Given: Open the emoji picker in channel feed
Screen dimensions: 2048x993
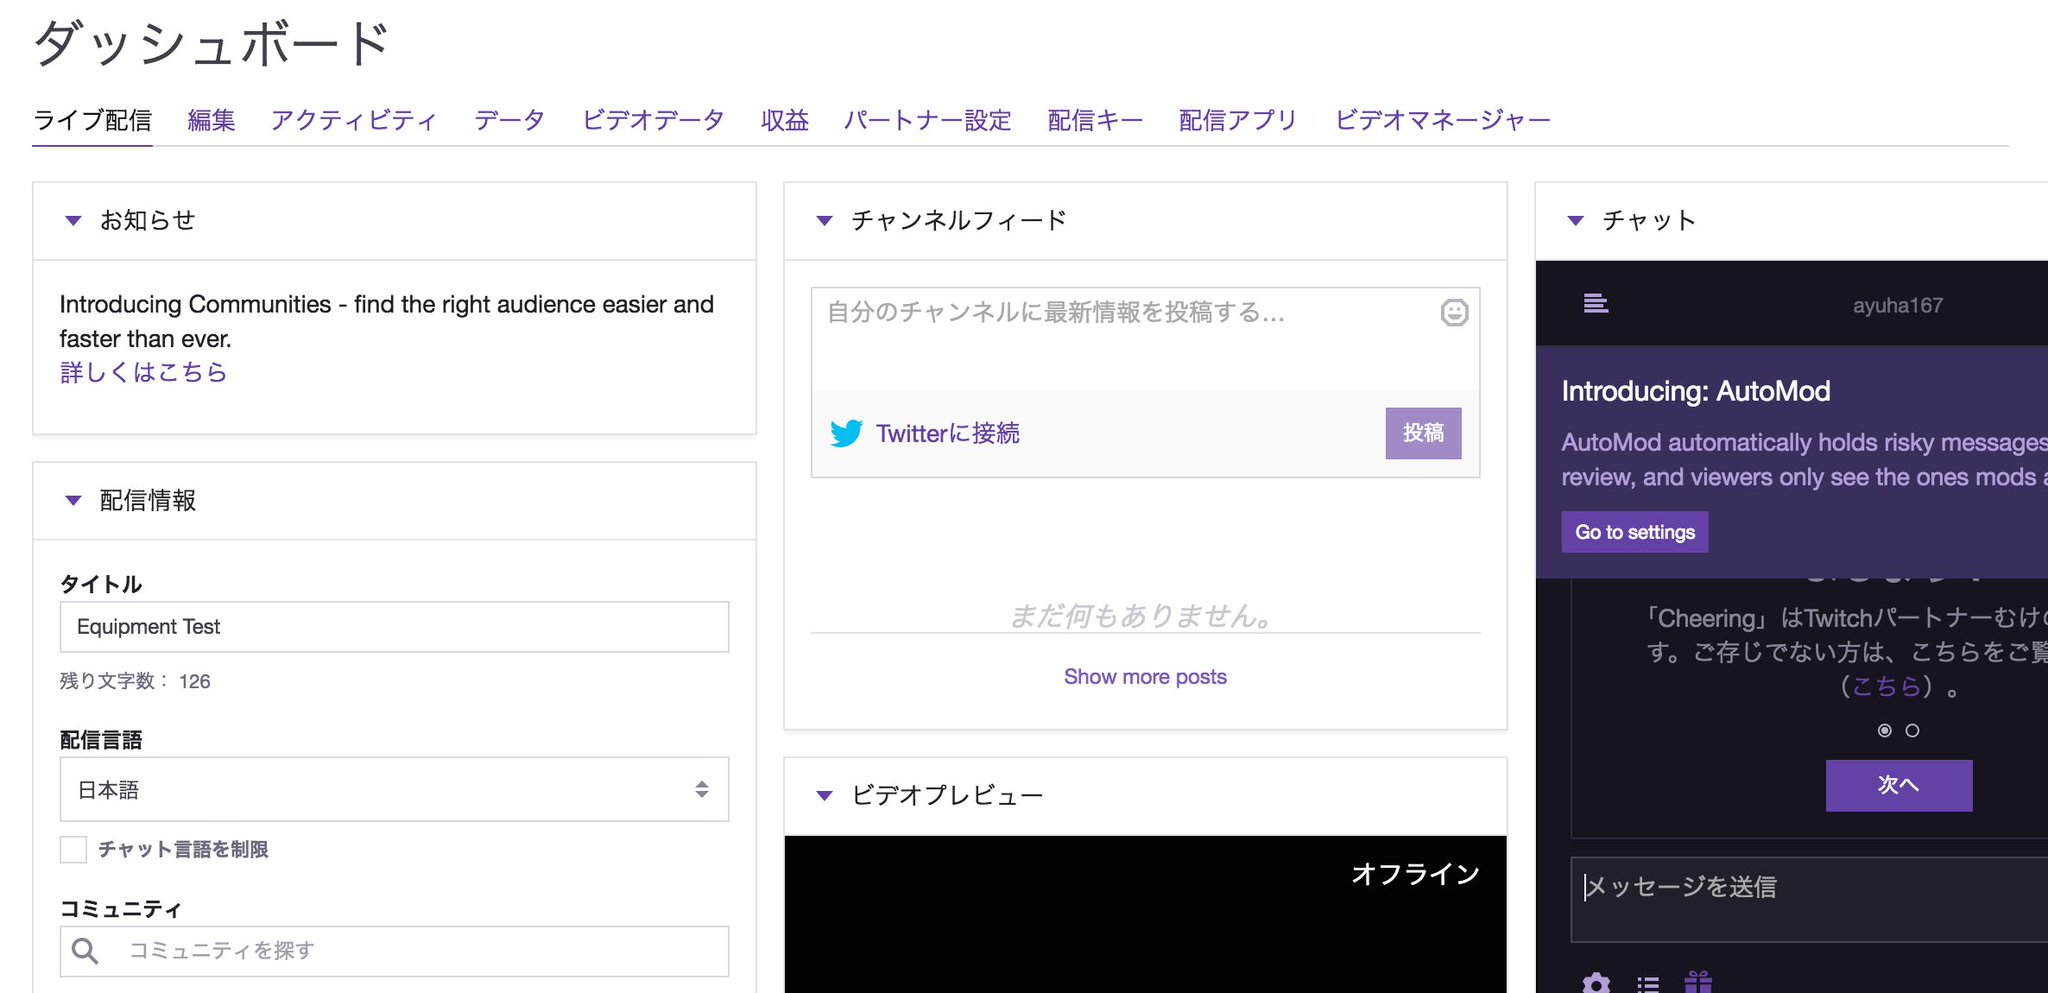Looking at the screenshot, I should [x=1454, y=313].
